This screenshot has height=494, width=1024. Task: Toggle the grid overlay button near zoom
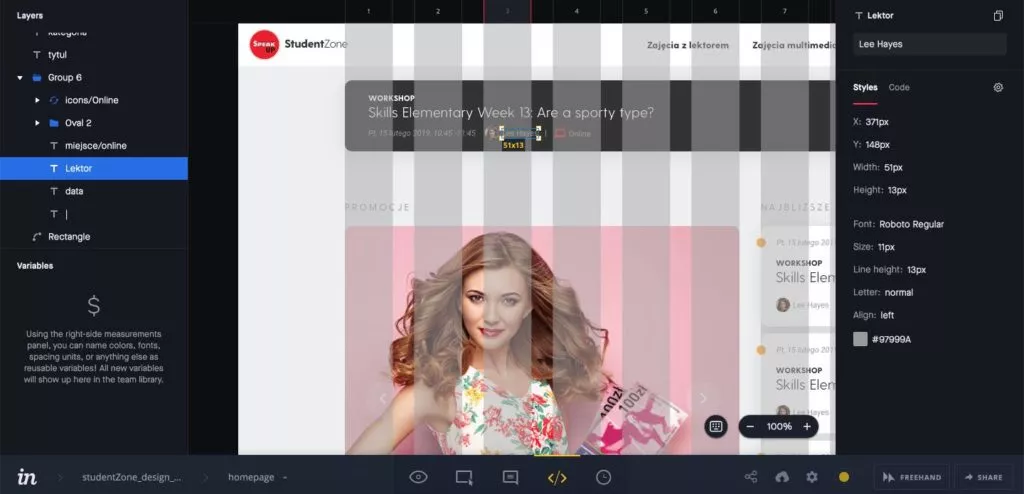pyautogui.click(x=716, y=426)
